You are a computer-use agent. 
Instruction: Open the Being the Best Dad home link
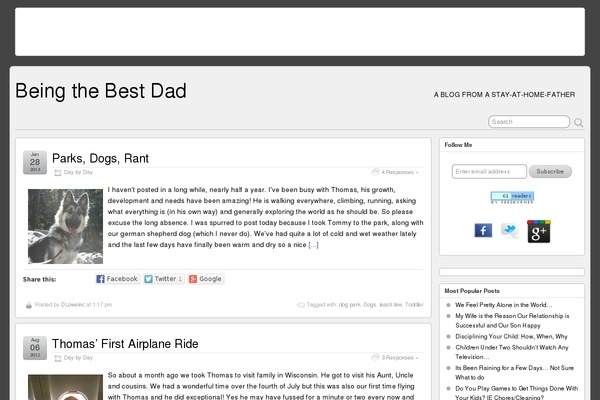pyautogui.click(x=101, y=91)
